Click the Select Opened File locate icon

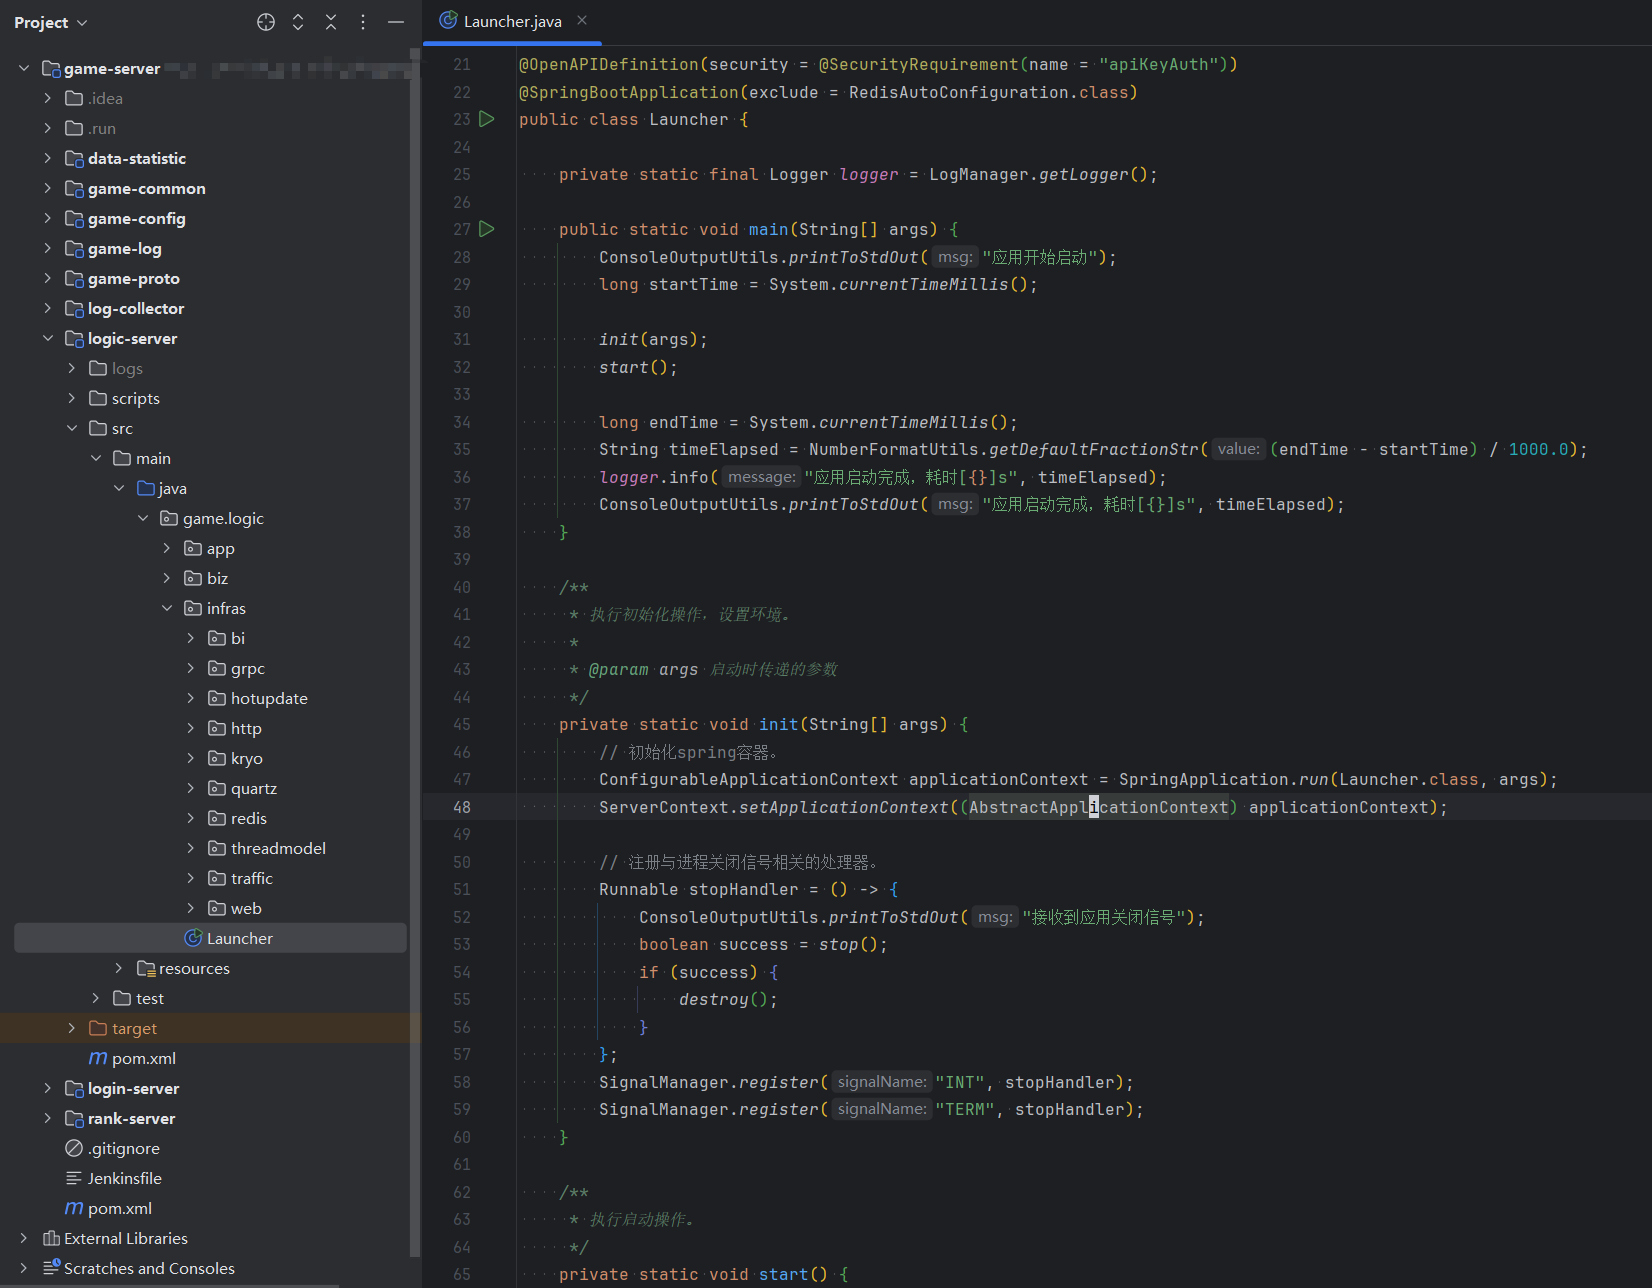click(x=266, y=22)
